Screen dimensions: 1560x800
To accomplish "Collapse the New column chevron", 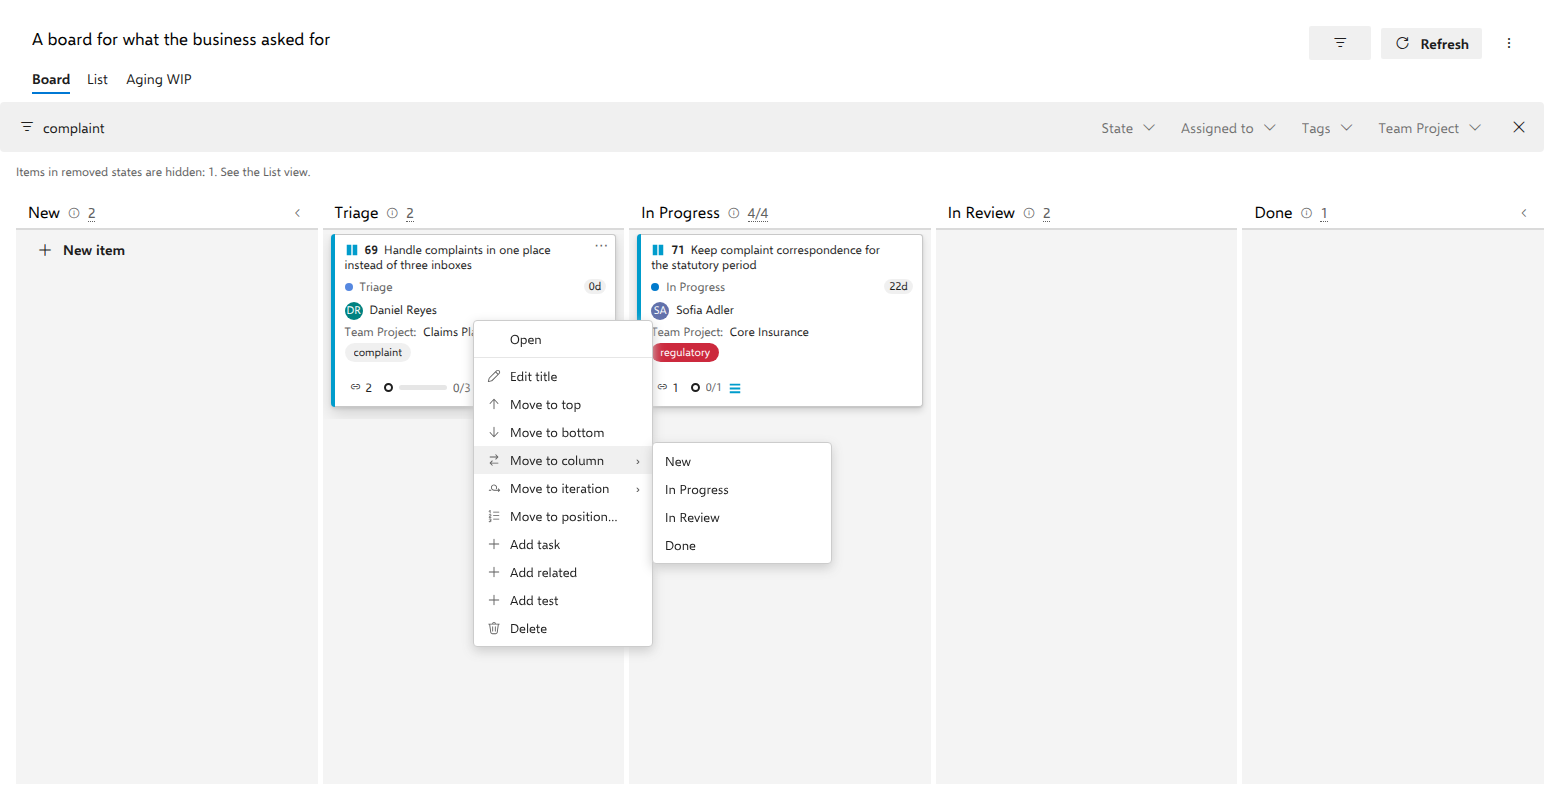I will click(x=297, y=213).
